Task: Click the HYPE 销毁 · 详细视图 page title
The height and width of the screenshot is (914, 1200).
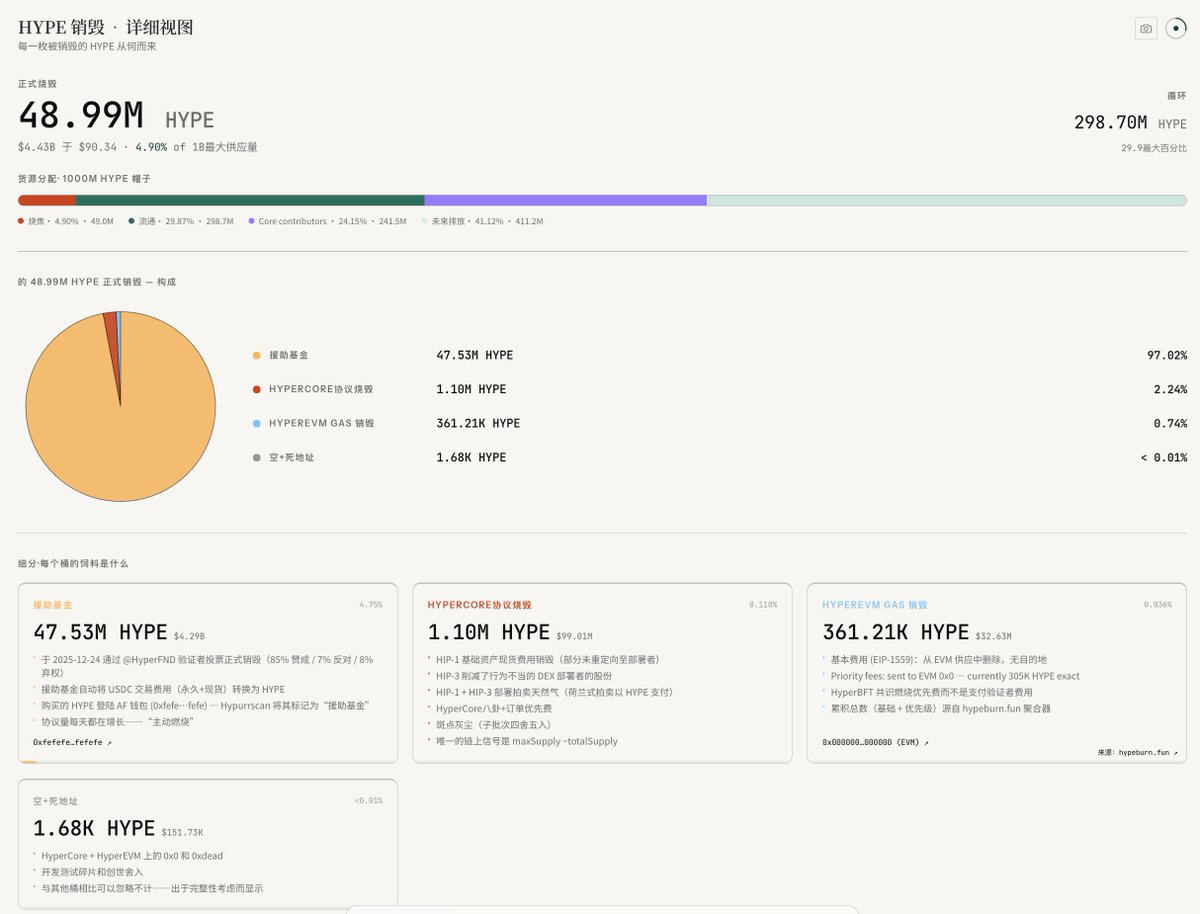Action: (106, 27)
